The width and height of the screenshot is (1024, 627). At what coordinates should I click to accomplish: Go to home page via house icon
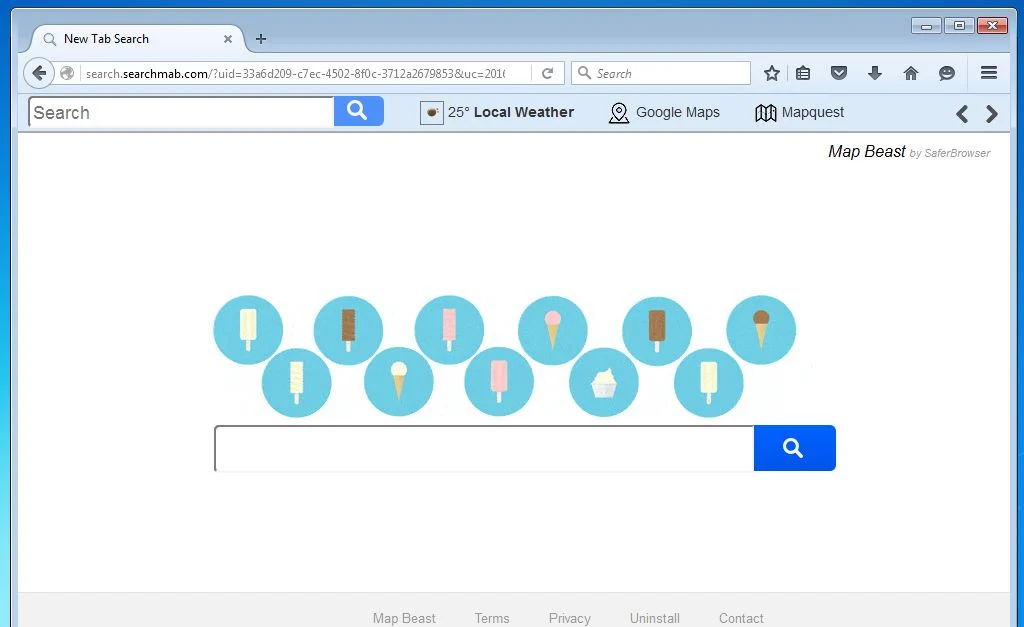(911, 73)
